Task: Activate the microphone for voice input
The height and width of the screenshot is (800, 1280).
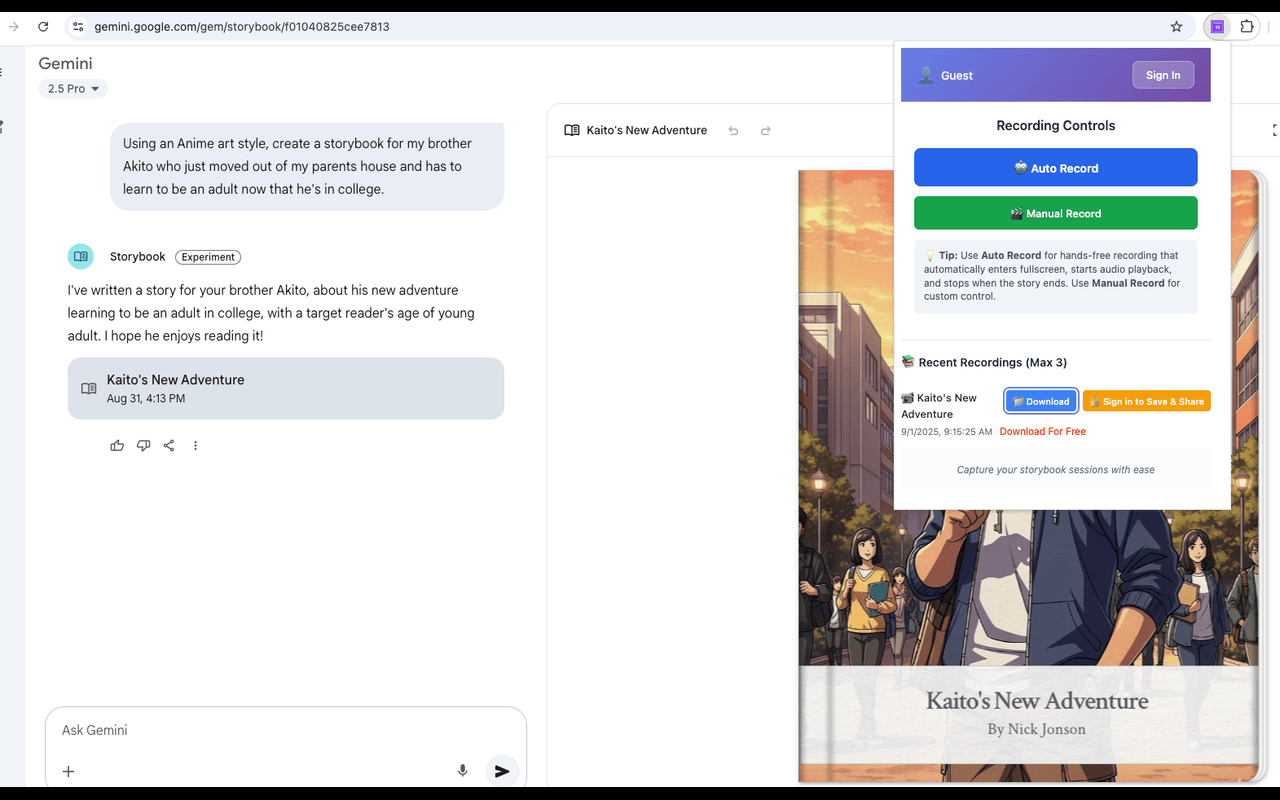Action: point(462,771)
